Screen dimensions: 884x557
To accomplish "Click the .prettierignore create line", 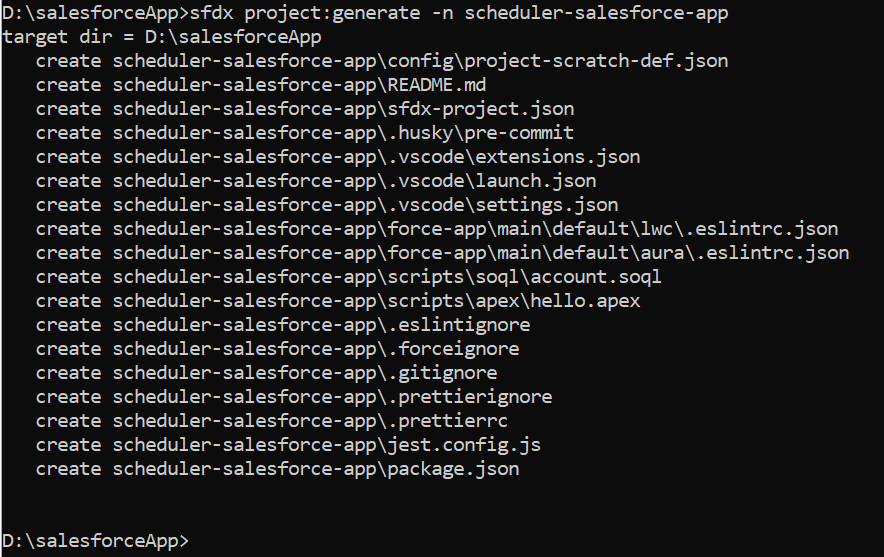I will [294, 397].
